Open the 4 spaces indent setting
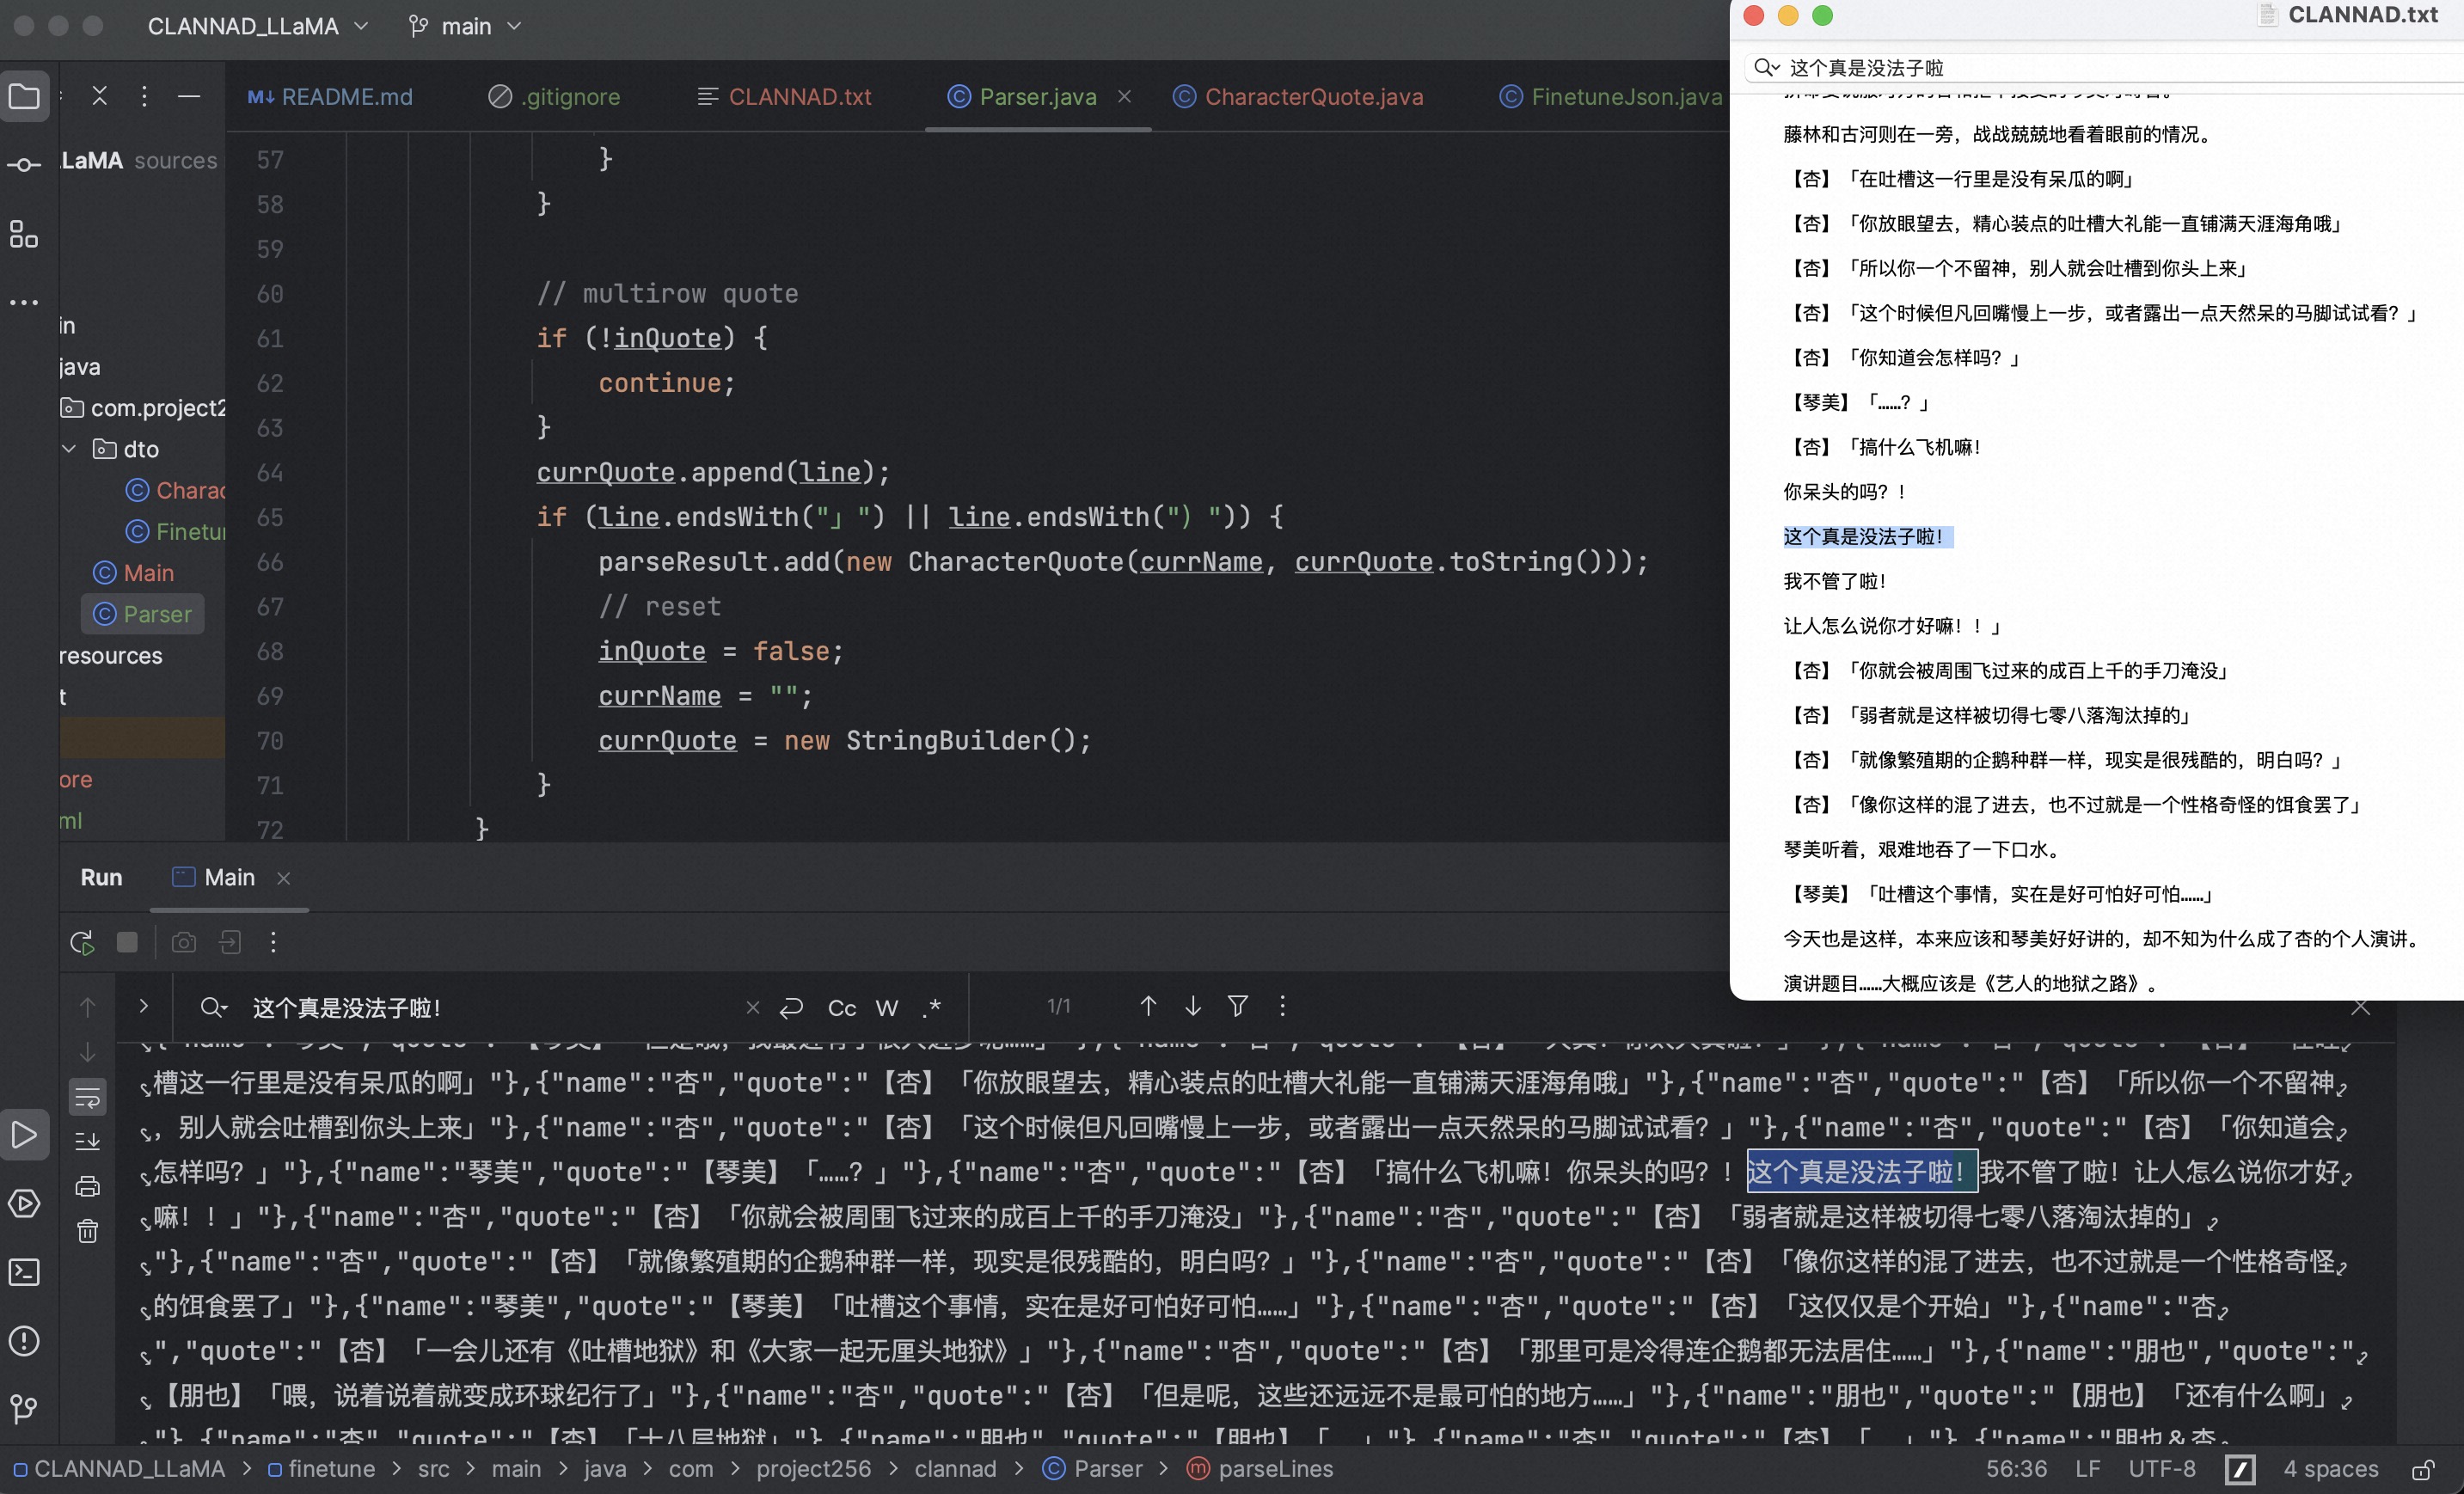This screenshot has width=2464, height=1494. click(x=2331, y=1469)
